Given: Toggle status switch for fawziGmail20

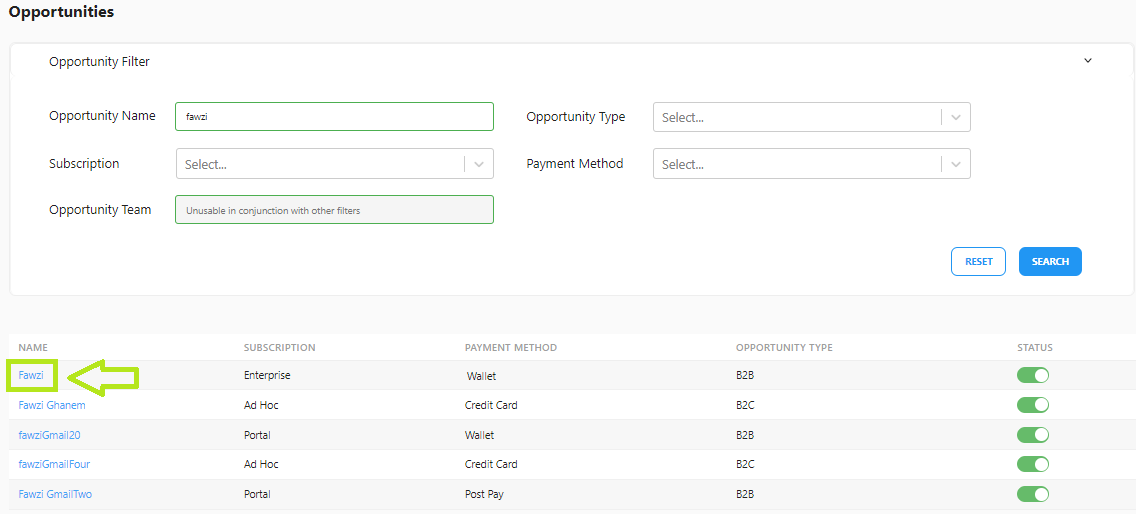Looking at the screenshot, I should [x=1033, y=434].
